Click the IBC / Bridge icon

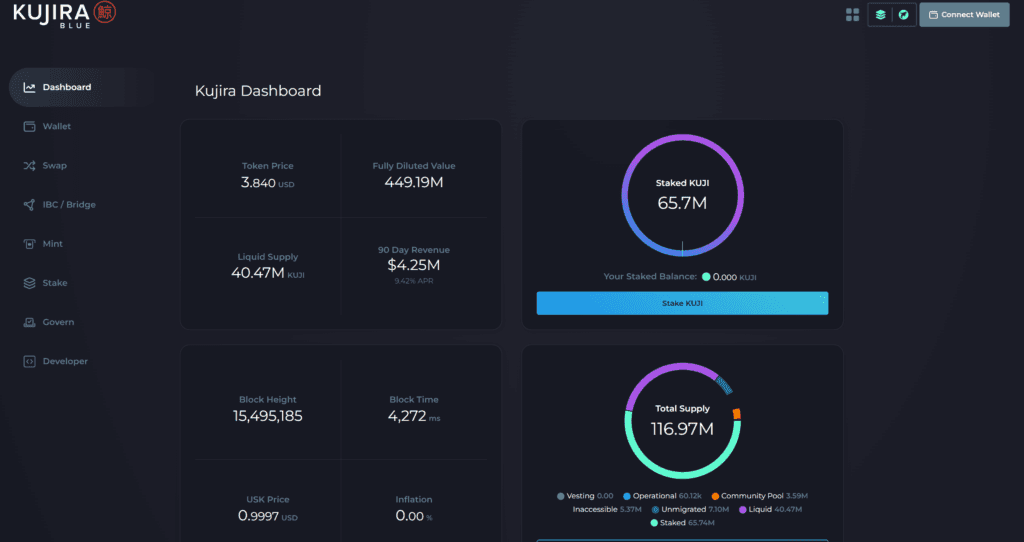point(29,205)
